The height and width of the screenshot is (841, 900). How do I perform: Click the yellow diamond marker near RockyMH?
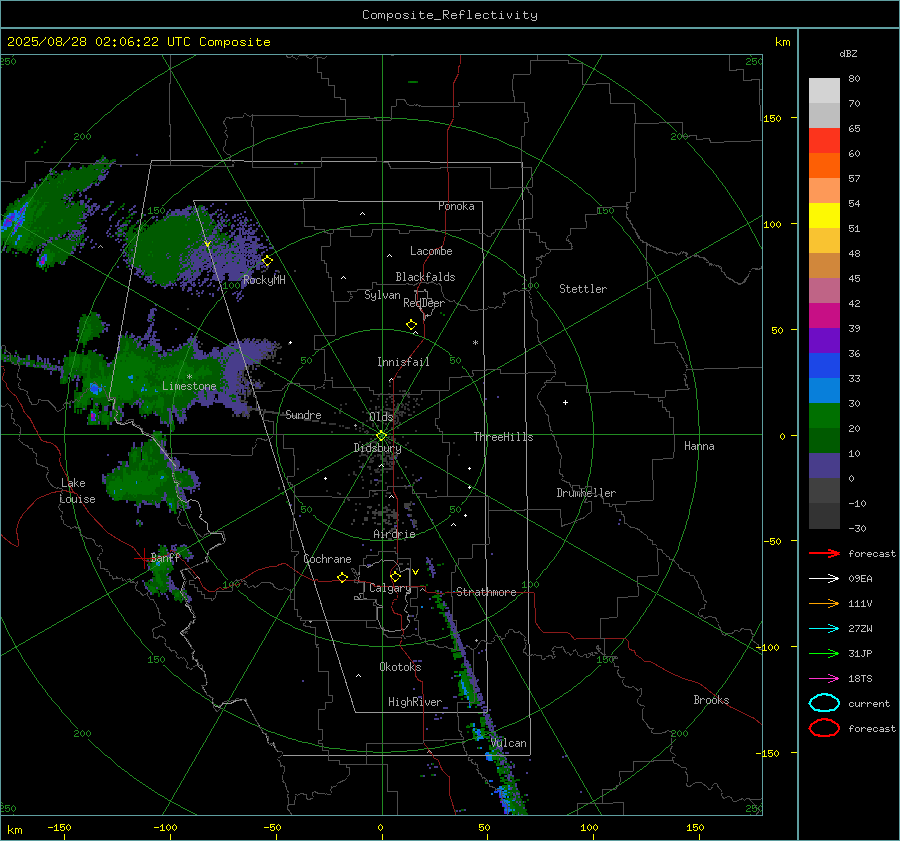(267, 261)
